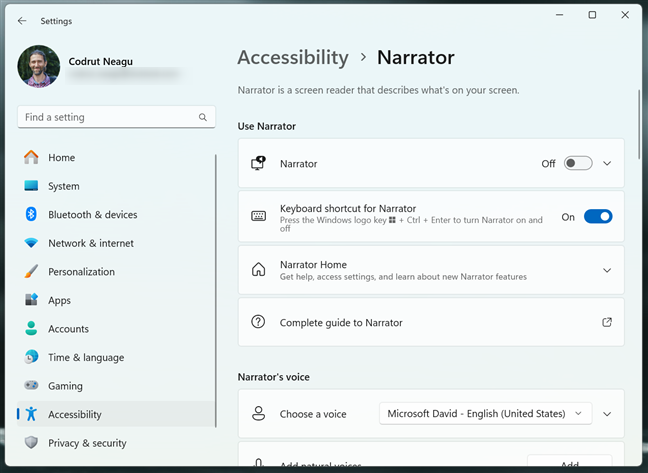Viewport: 648px width, 473px height.
Task: Turn on the Narrator toggle
Action: pyautogui.click(x=578, y=163)
